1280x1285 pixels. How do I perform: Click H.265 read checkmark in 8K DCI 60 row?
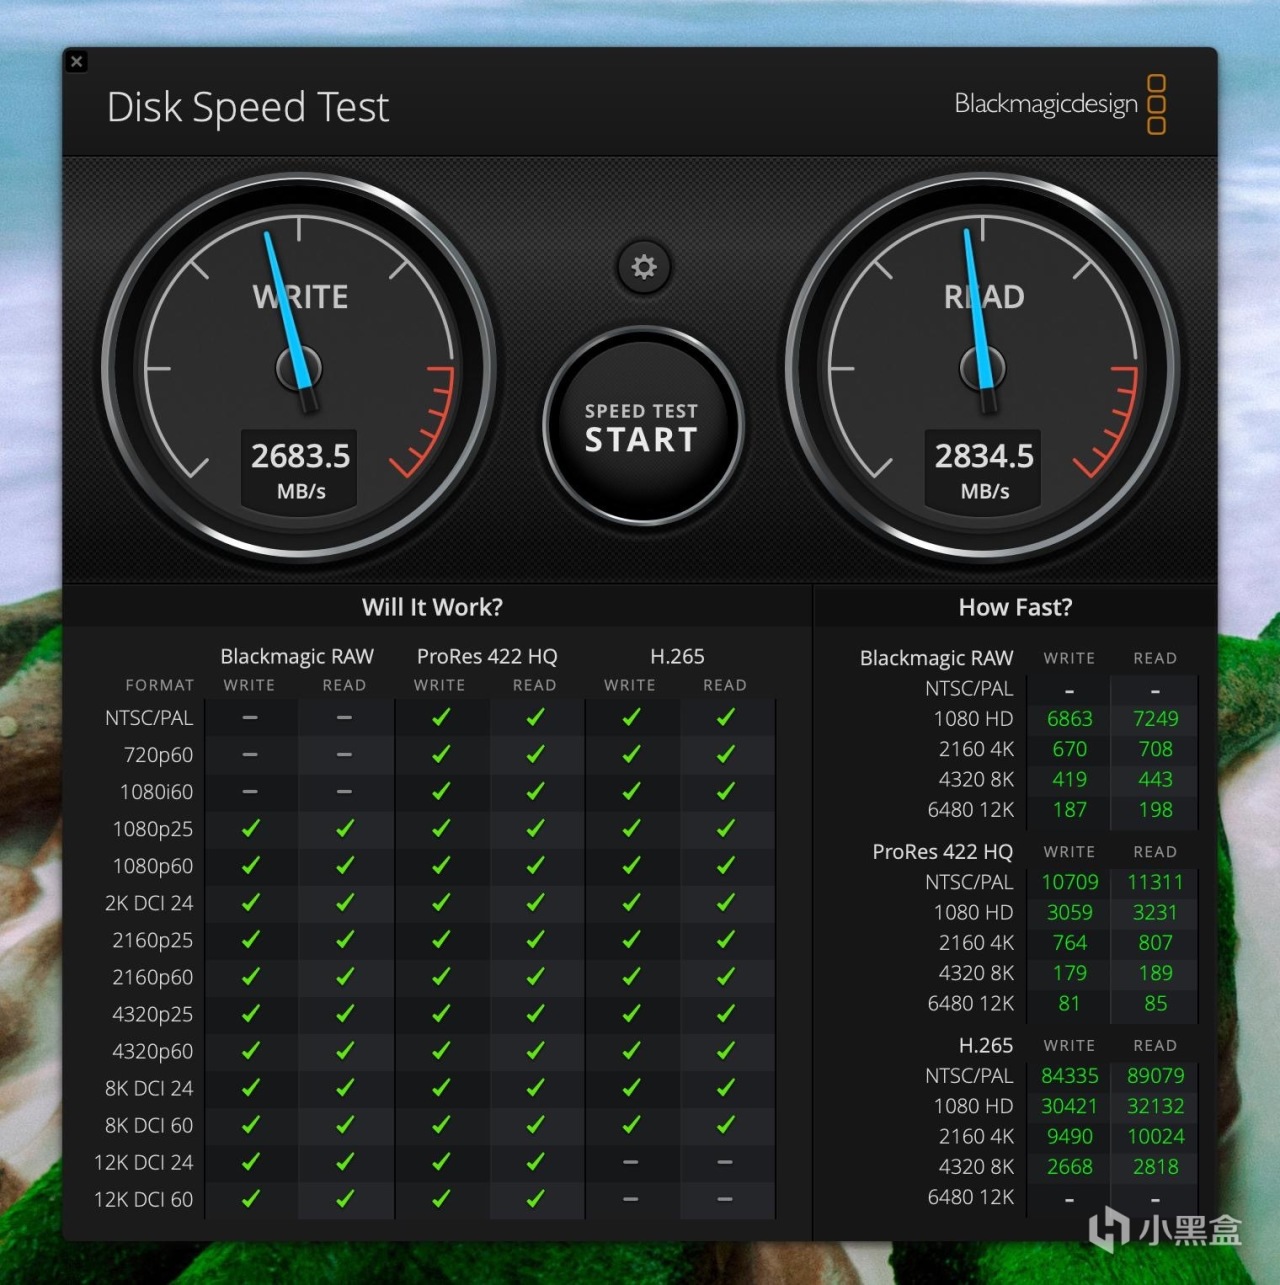pyautogui.click(x=726, y=1124)
